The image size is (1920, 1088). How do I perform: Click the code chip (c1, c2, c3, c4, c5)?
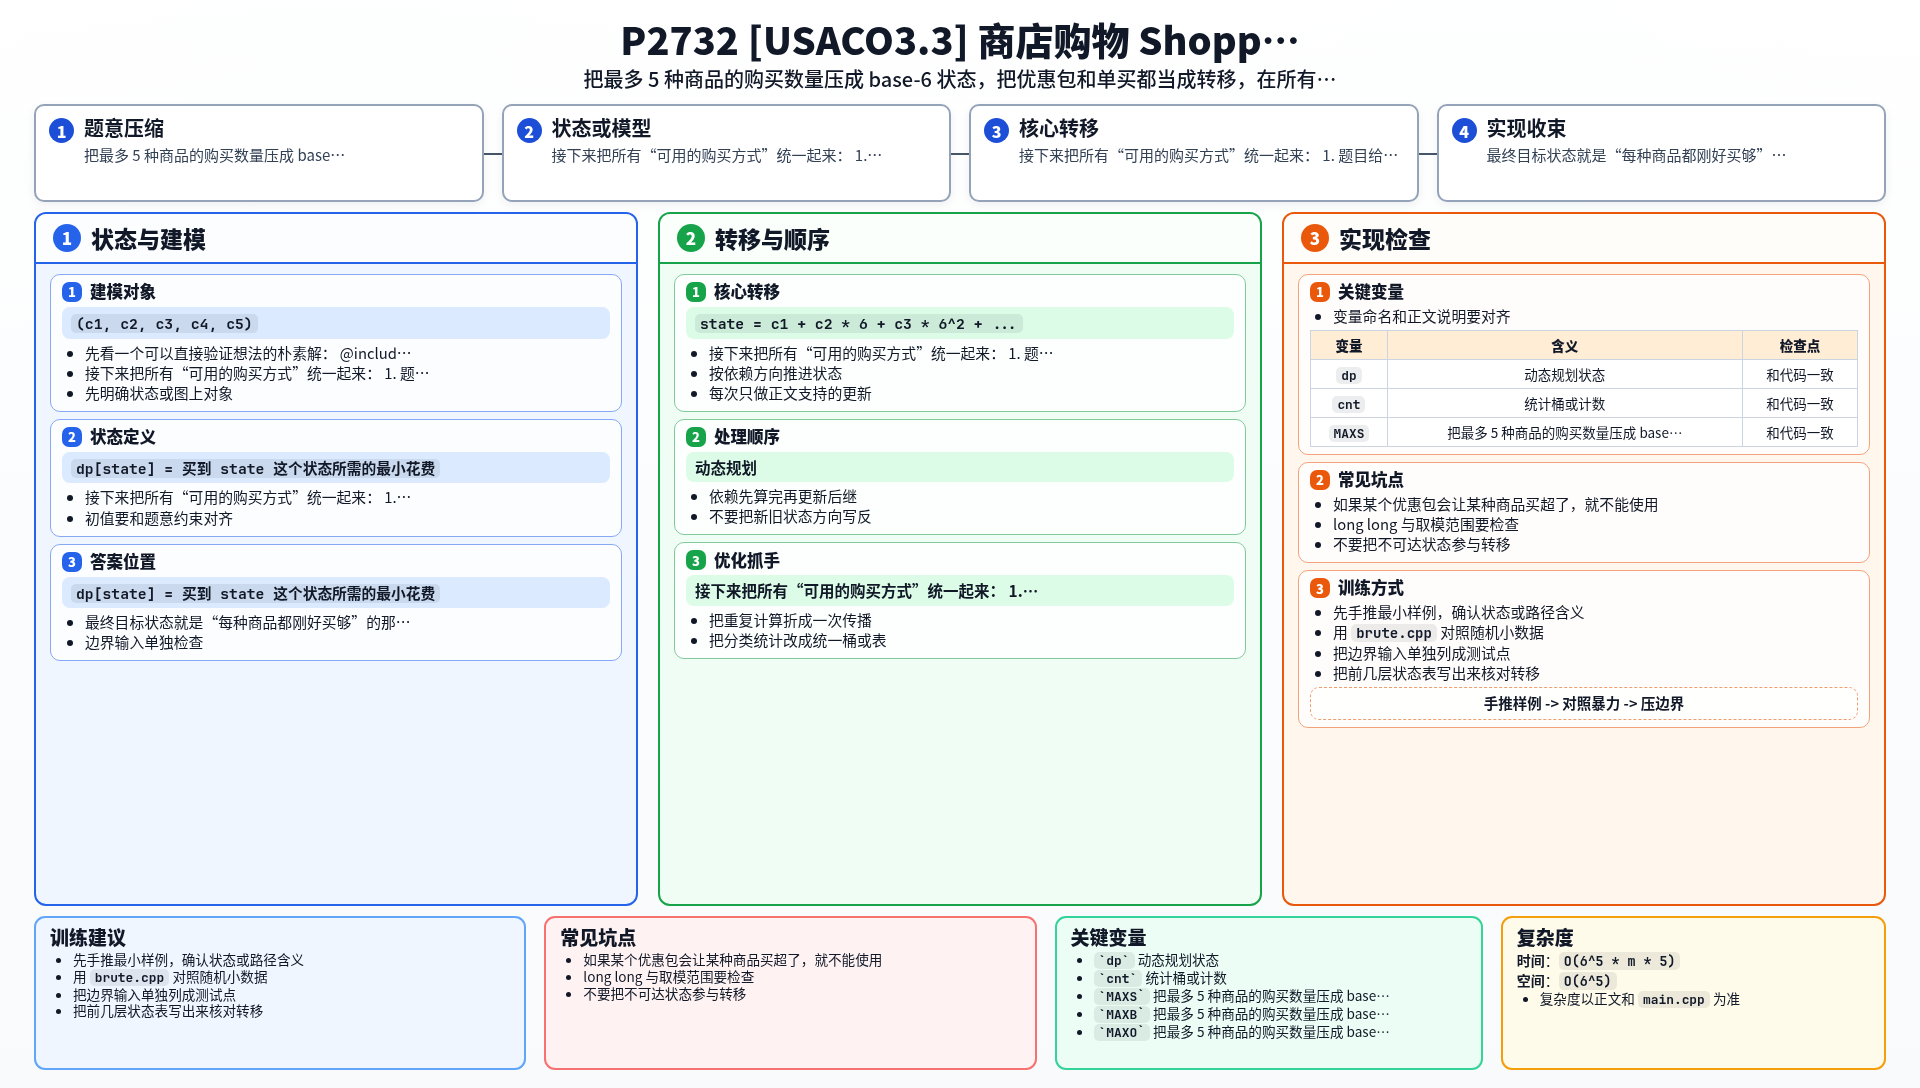click(x=164, y=324)
